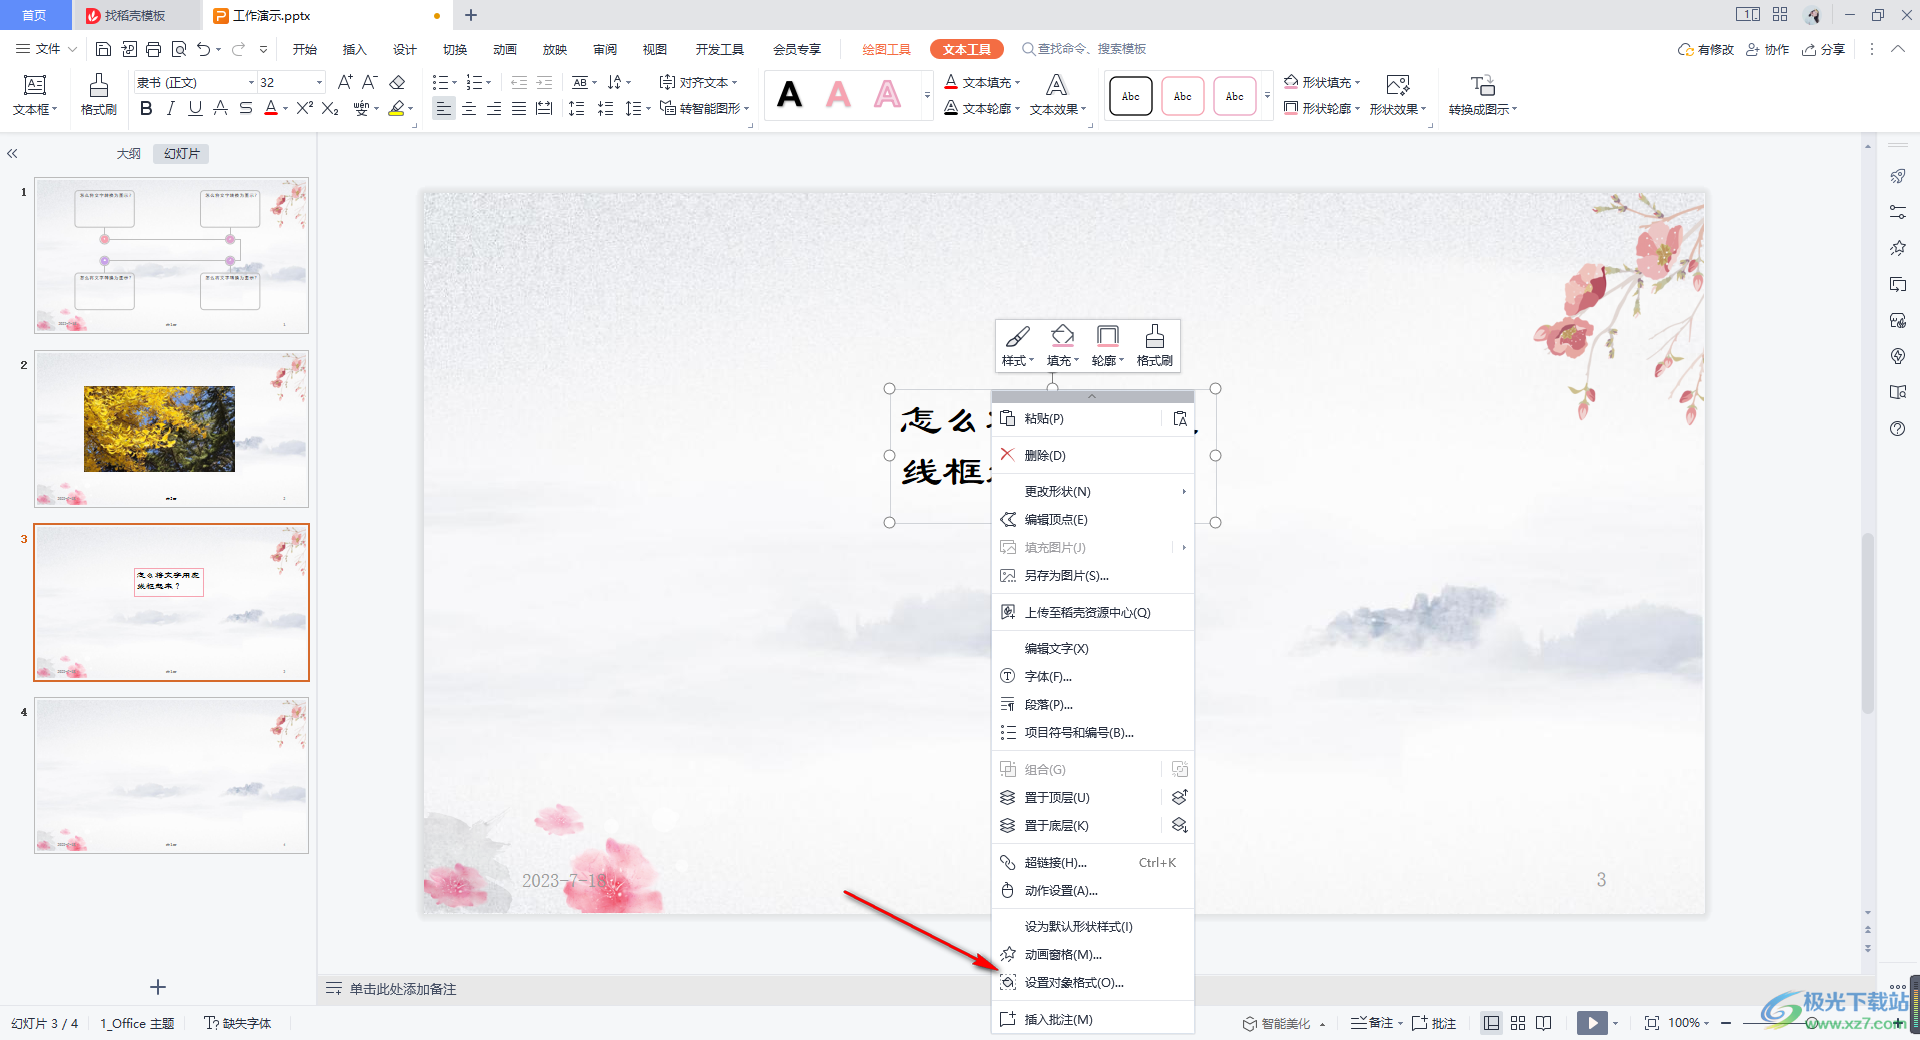Image resolution: width=1920 pixels, height=1040 pixels.
Task: Apply text shadow icon next to underline
Action: point(221,108)
